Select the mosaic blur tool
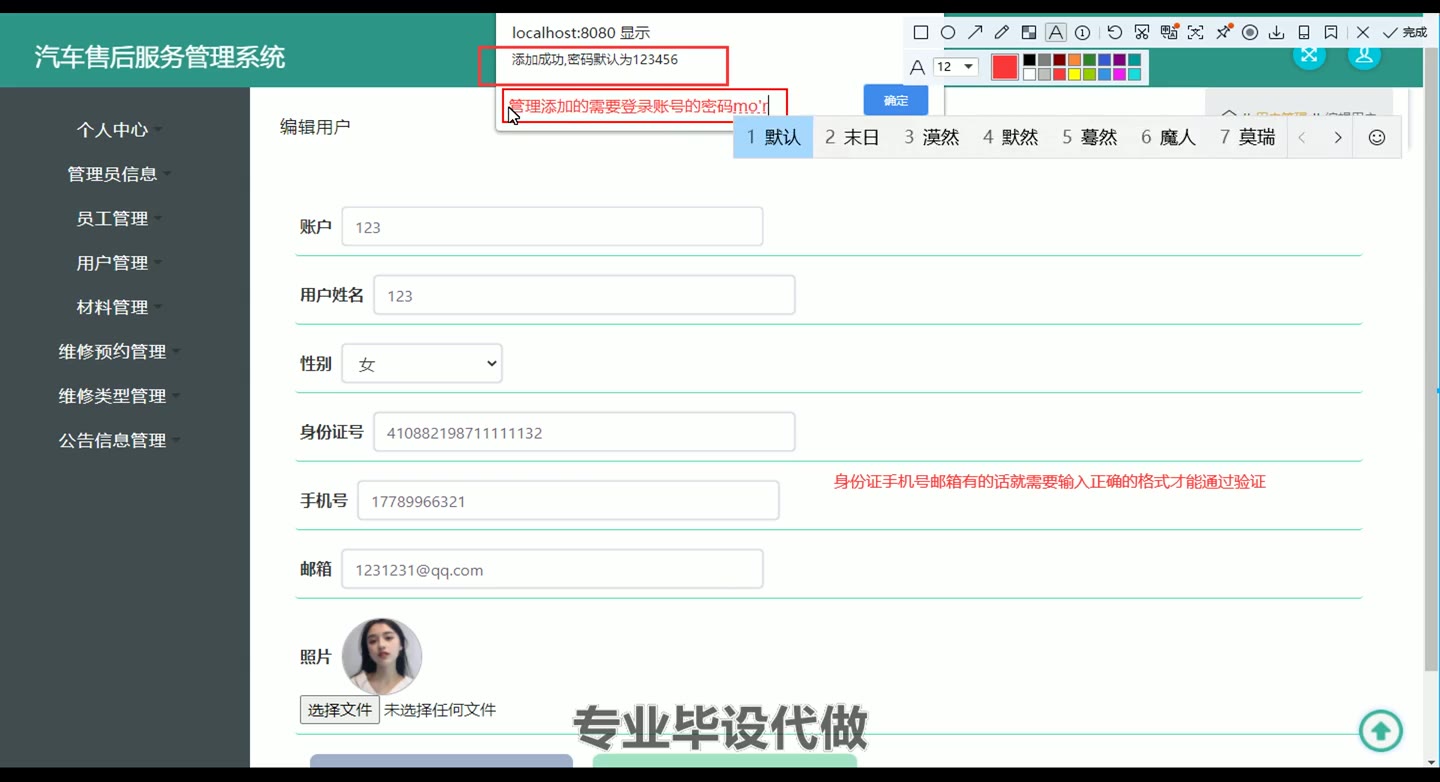 coord(1029,32)
